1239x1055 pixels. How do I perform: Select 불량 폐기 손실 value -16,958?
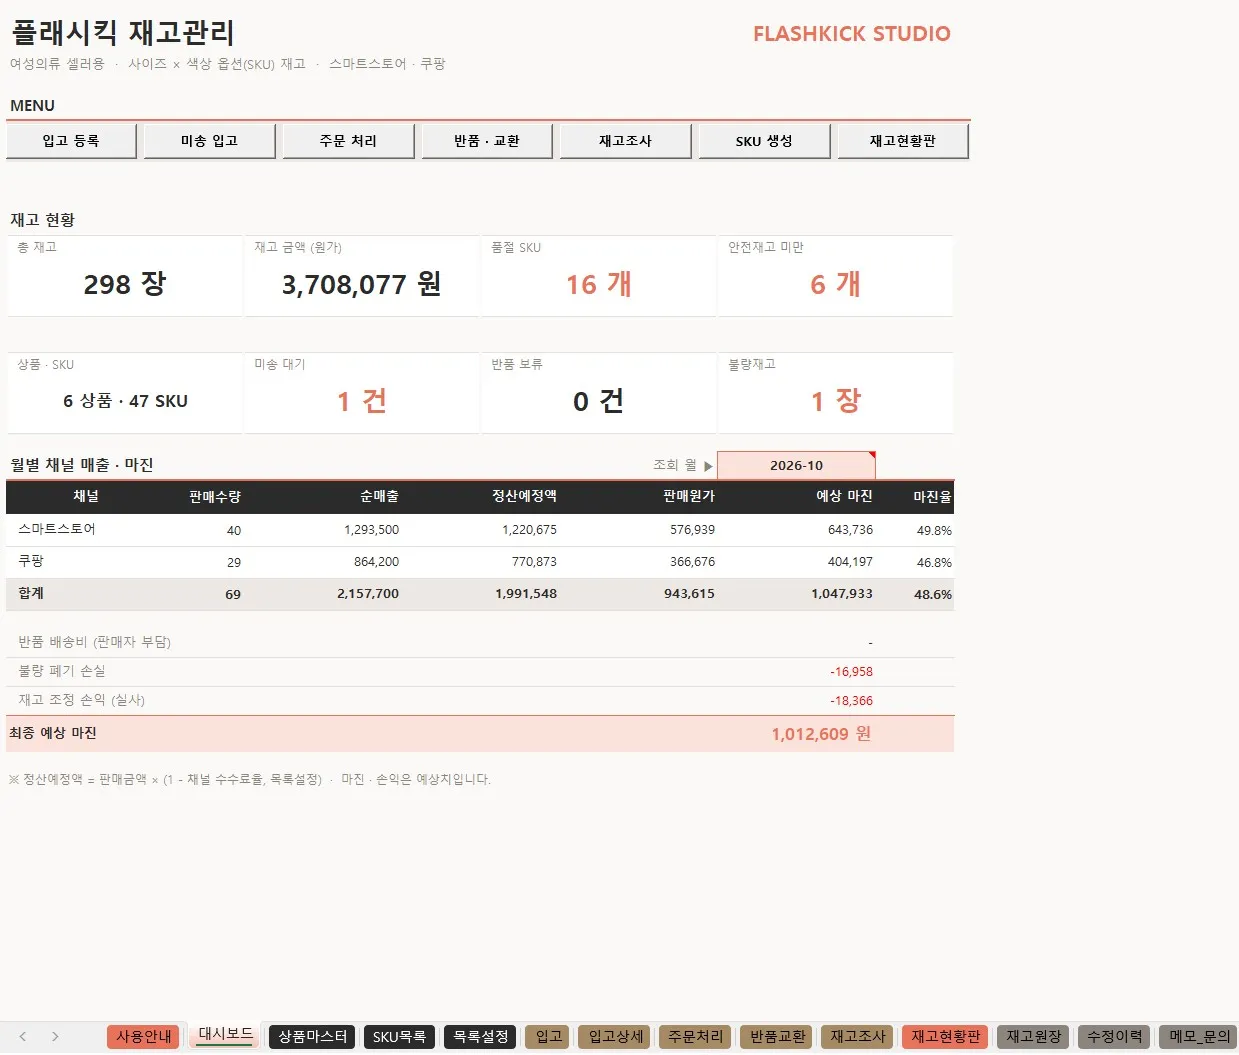(x=851, y=672)
